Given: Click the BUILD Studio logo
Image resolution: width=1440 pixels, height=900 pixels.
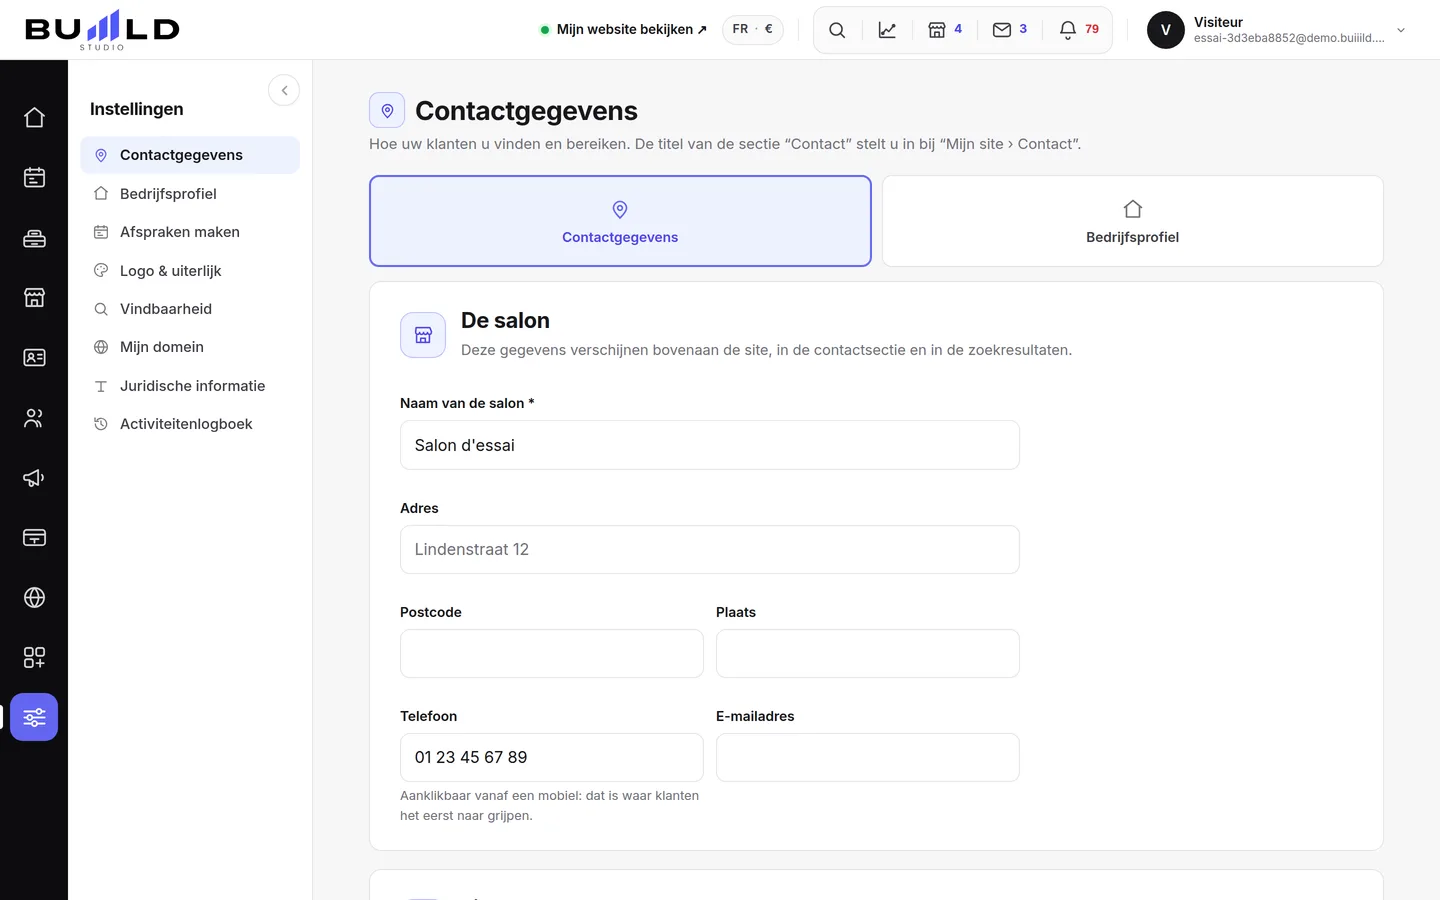Looking at the screenshot, I should coord(102,30).
